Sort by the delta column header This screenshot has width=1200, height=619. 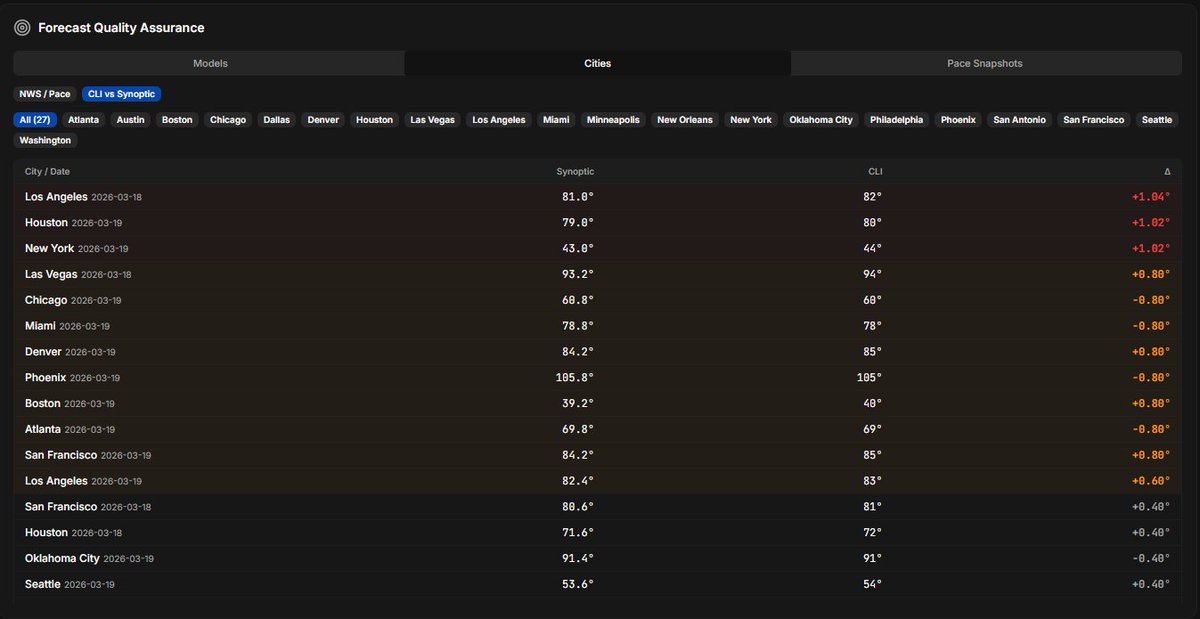(1167, 171)
